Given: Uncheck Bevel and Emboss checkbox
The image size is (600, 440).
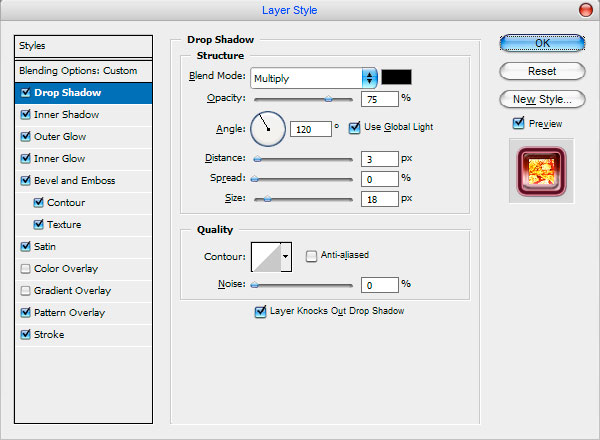Looking at the screenshot, I should pyautogui.click(x=26, y=181).
